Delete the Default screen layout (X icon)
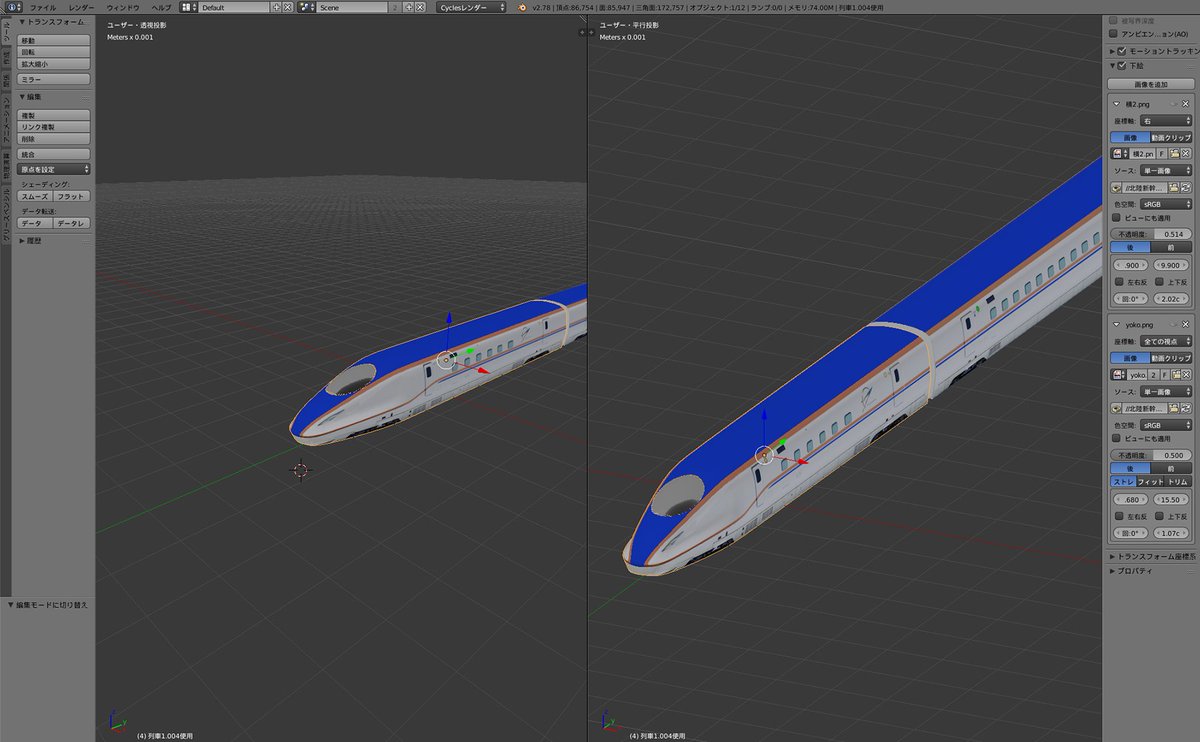This screenshot has height=742, width=1200. (288, 7)
